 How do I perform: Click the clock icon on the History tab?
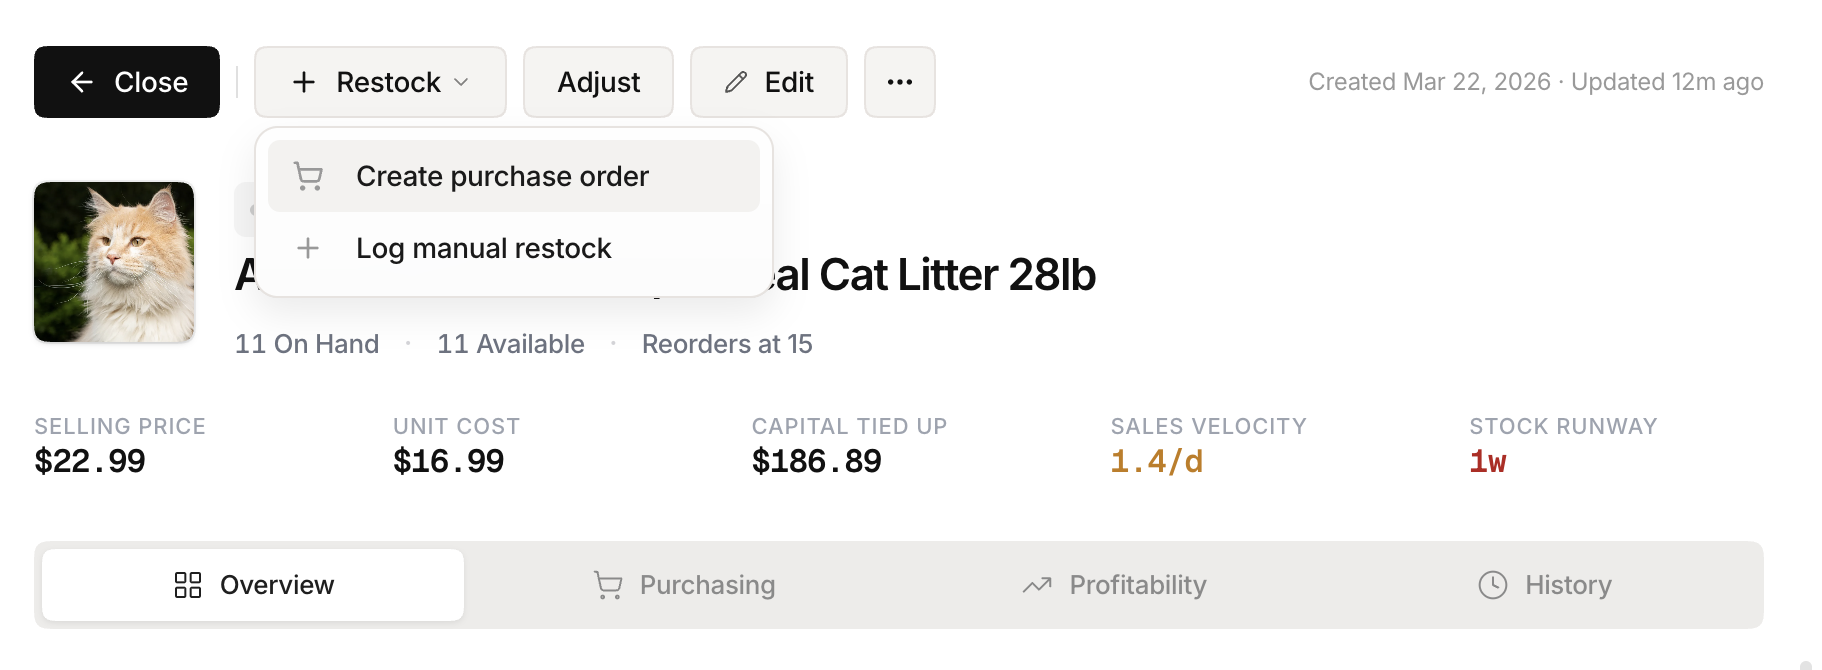click(x=1491, y=585)
